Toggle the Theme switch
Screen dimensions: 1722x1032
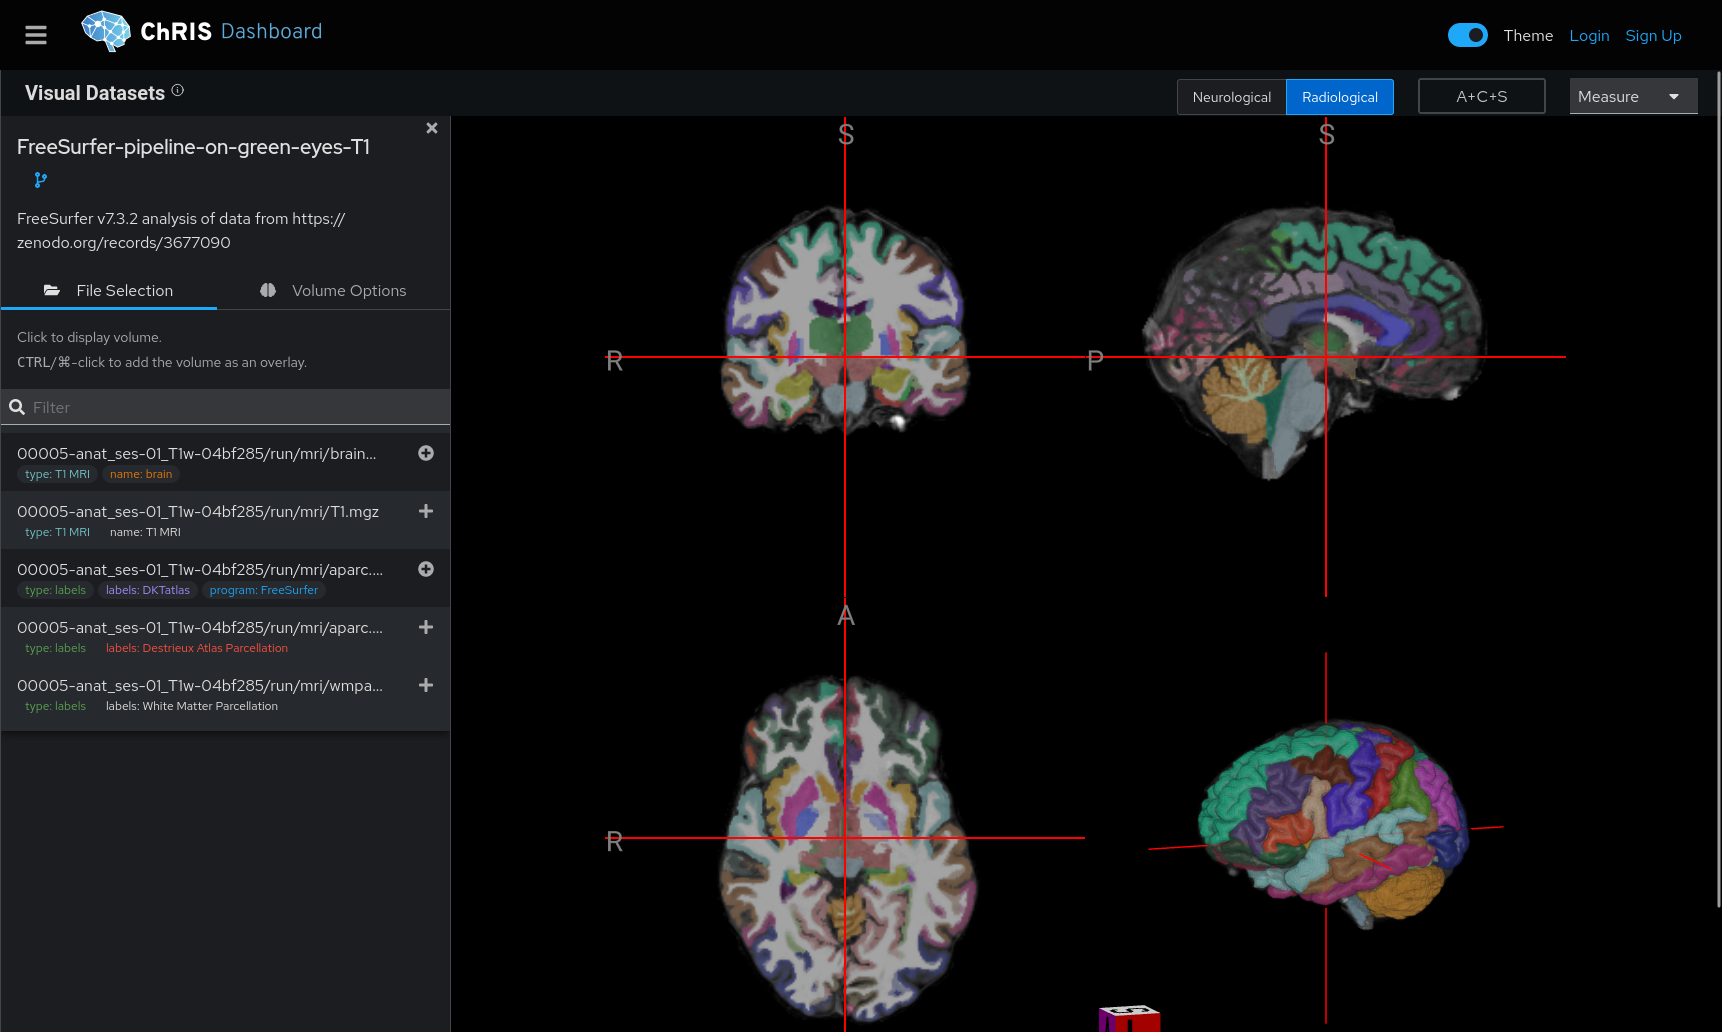(x=1467, y=35)
